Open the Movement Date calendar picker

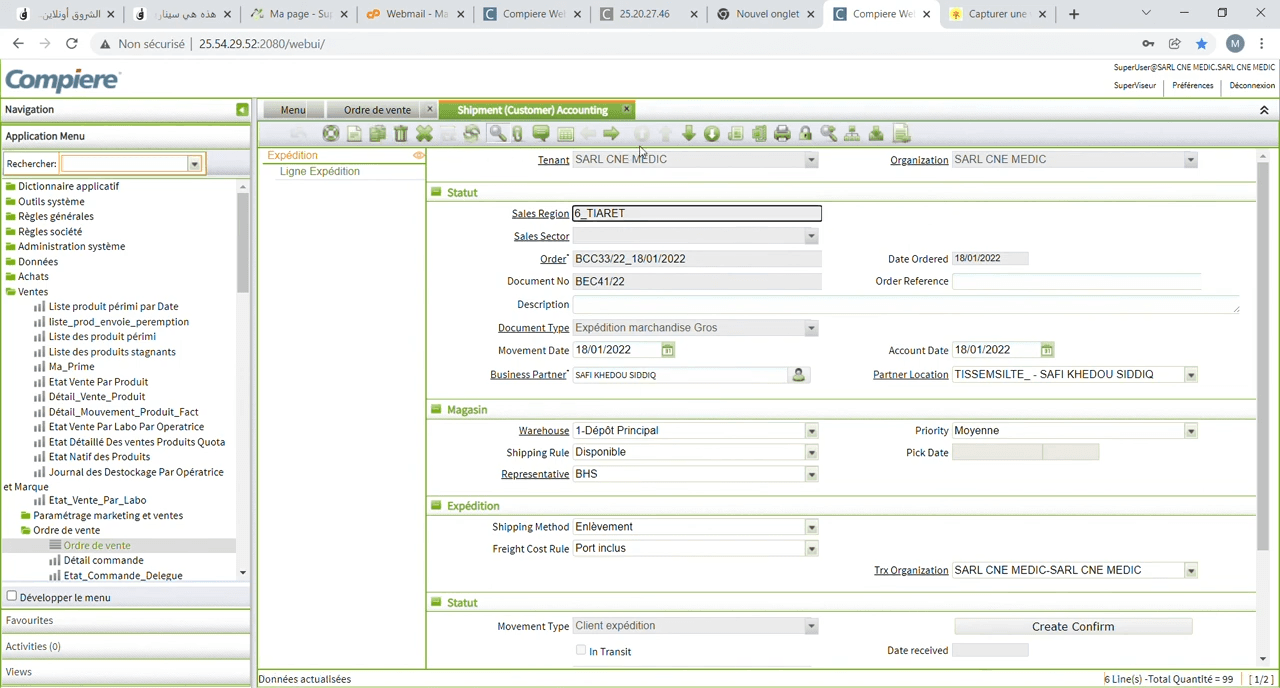(x=667, y=350)
